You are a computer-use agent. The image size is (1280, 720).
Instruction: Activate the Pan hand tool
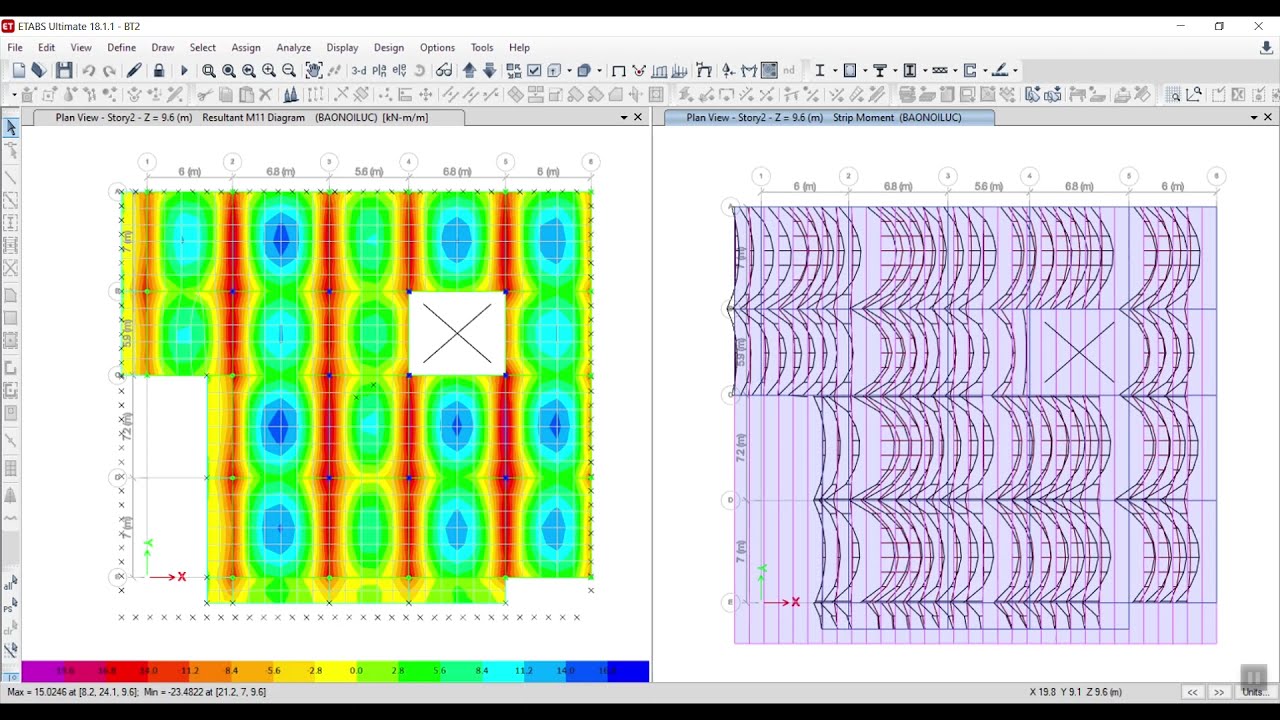[x=313, y=70]
